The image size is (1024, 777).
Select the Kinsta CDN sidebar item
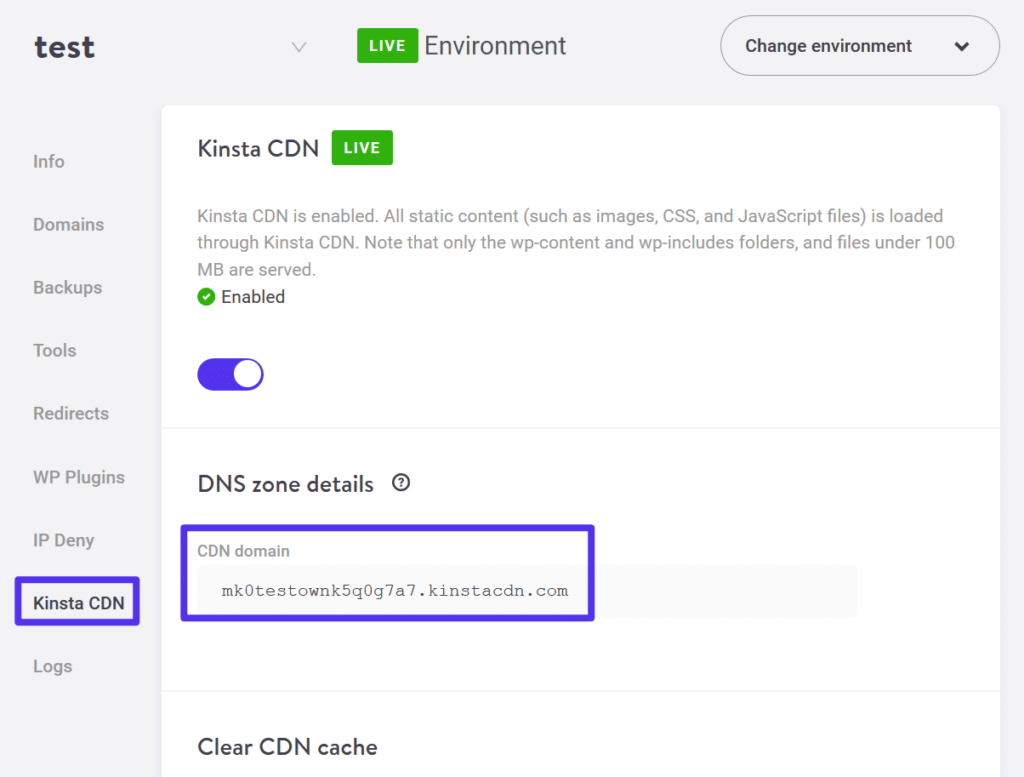(x=76, y=602)
